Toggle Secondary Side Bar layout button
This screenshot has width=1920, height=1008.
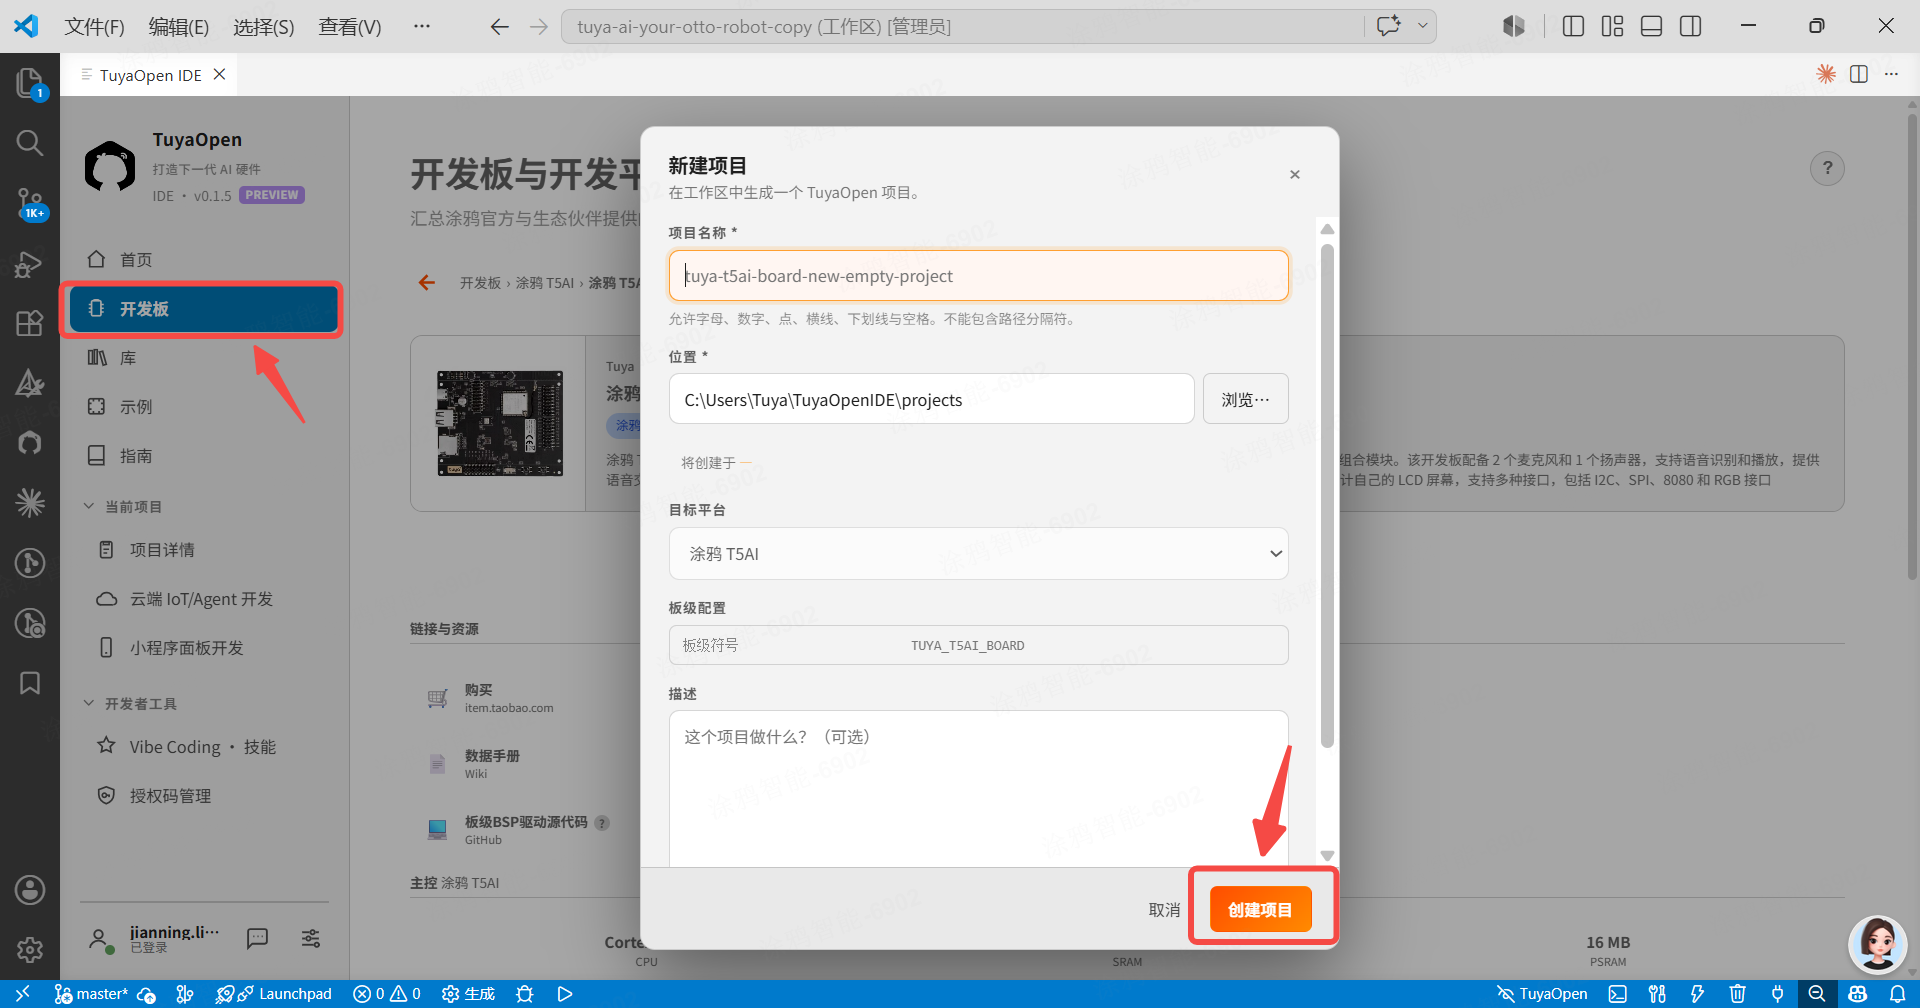point(1691,26)
